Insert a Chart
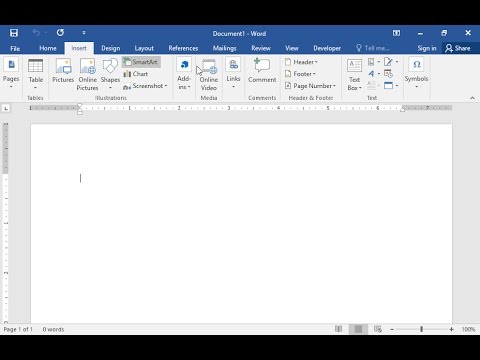 pyautogui.click(x=136, y=74)
